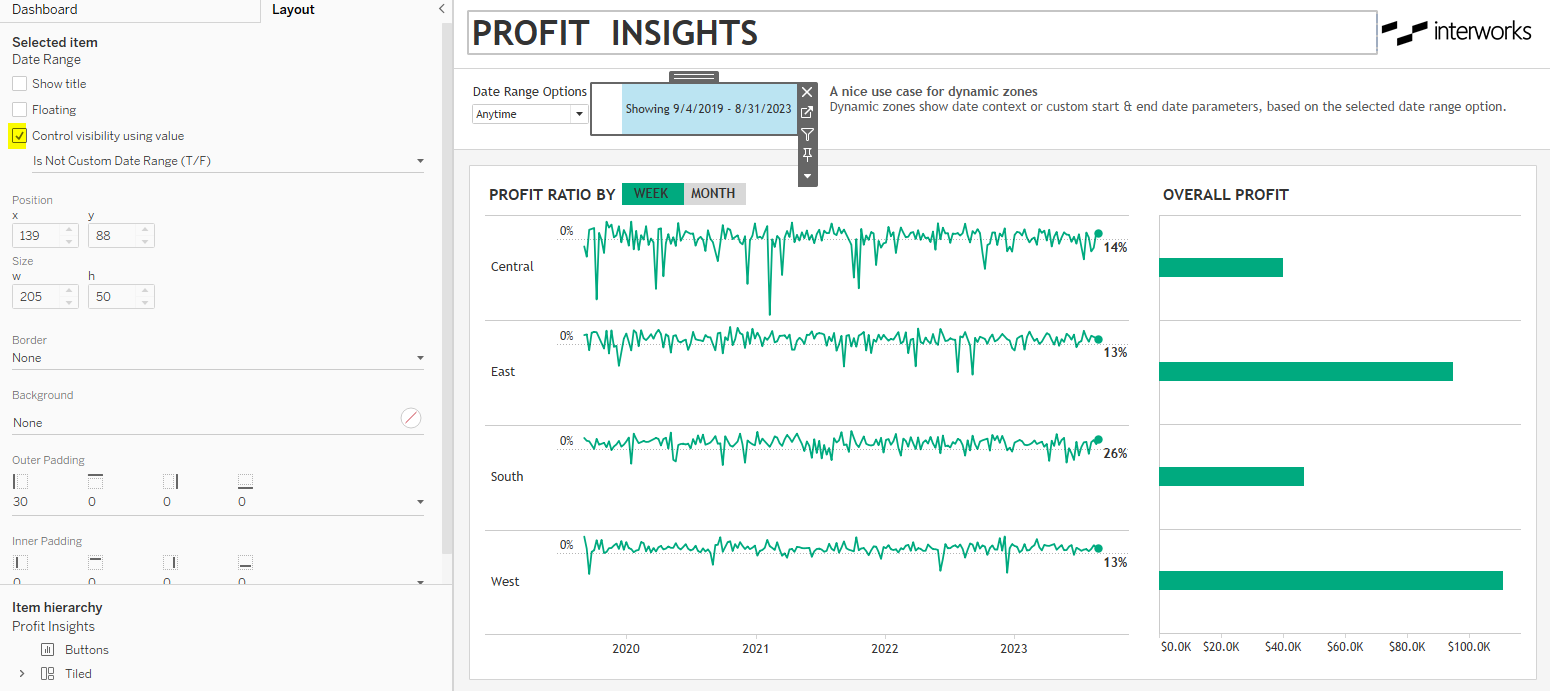Enable the Show title checkbox
1550x691 pixels.
point(19,84)
